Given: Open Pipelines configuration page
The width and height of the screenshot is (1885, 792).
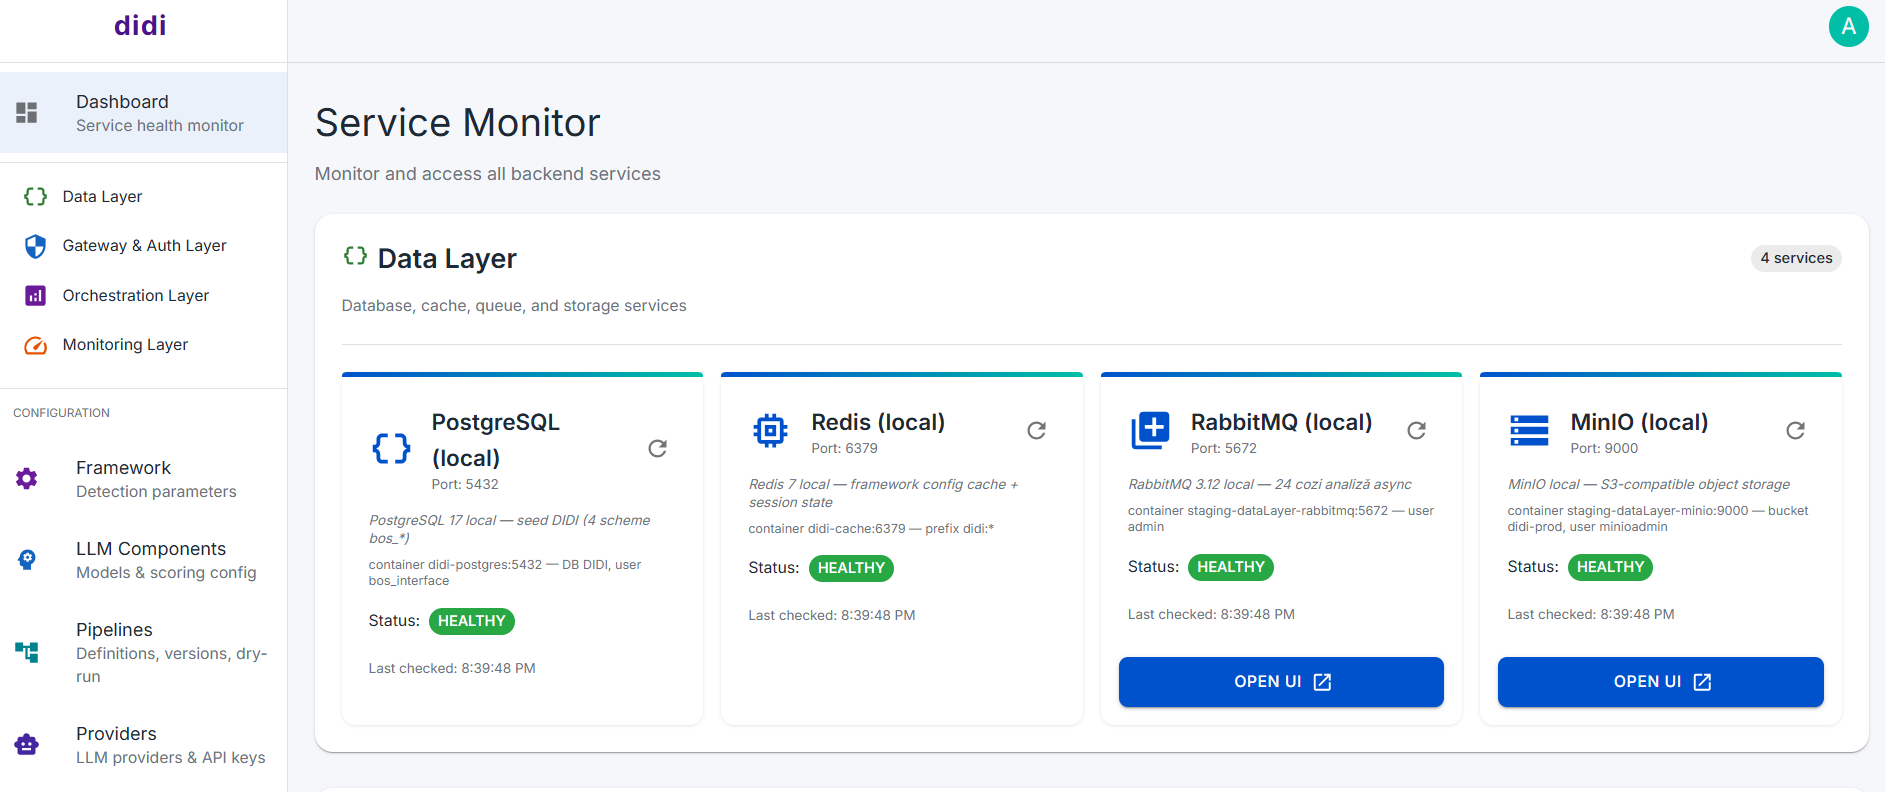Looking at the screenshot, I should pyautogui.click(x=143, y=652).
